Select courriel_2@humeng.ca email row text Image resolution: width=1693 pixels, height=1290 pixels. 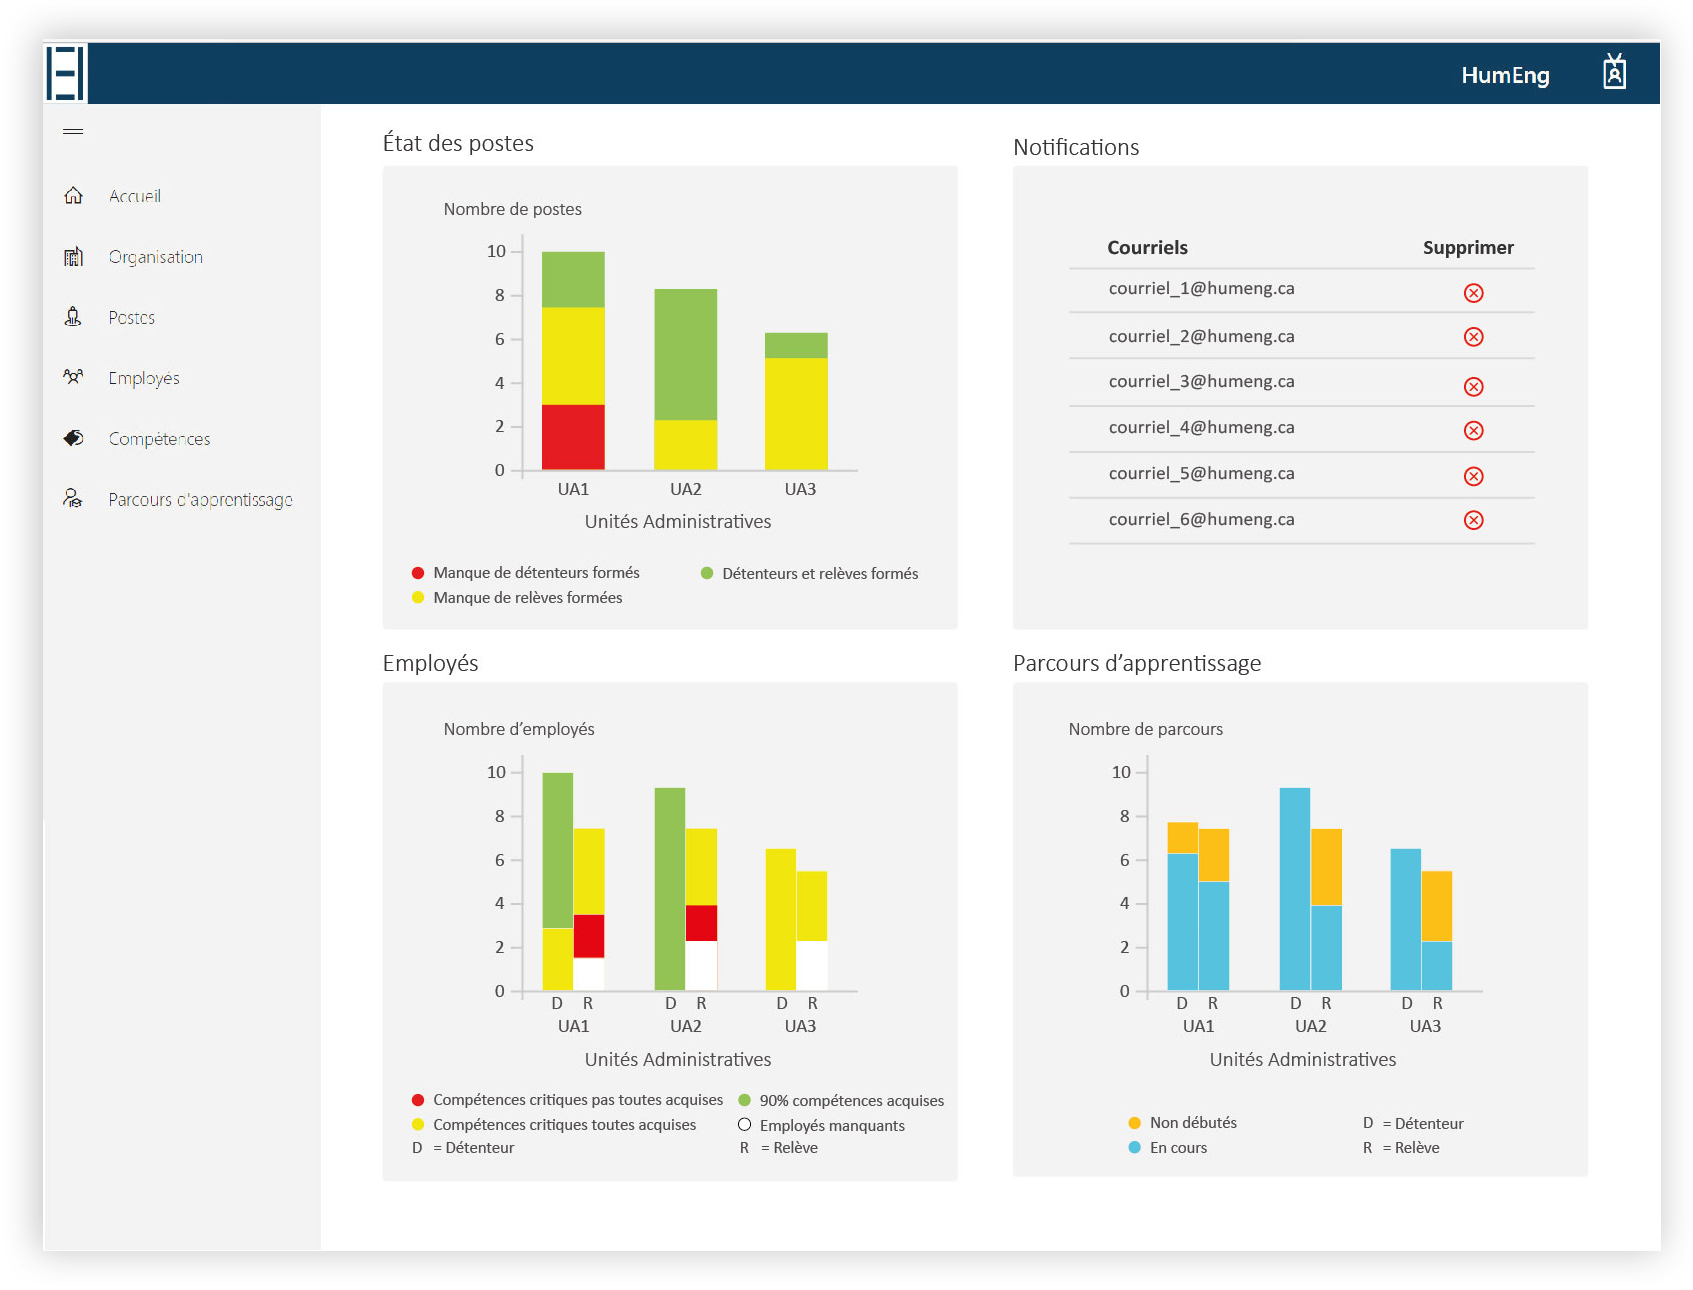(1201, 336)
